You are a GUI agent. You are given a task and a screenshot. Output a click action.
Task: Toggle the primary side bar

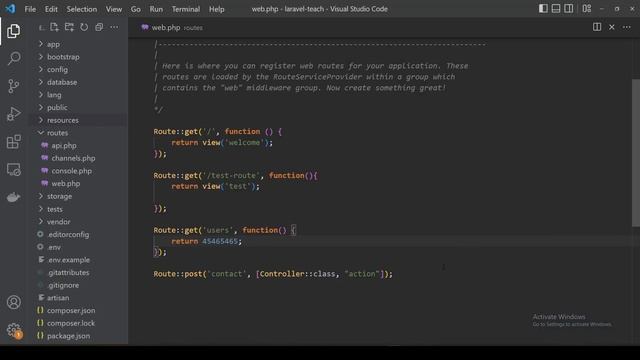click(543, 9)
